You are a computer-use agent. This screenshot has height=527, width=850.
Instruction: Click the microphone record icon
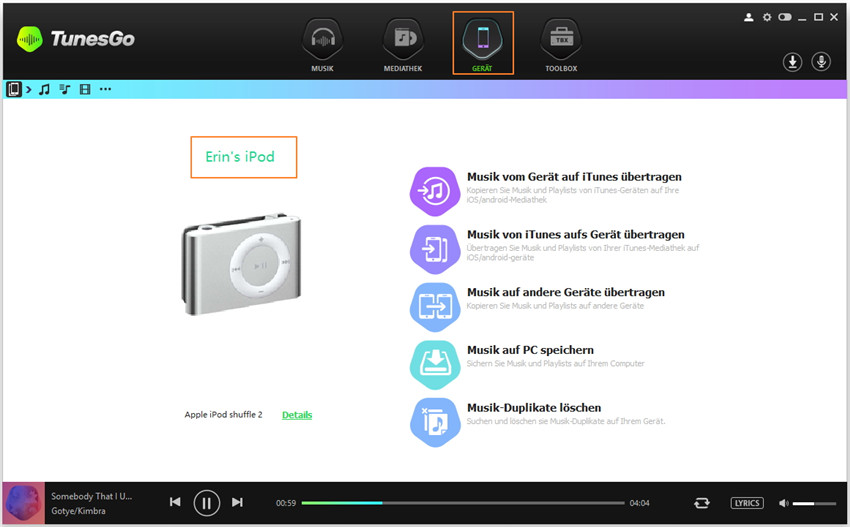[821, 62]
